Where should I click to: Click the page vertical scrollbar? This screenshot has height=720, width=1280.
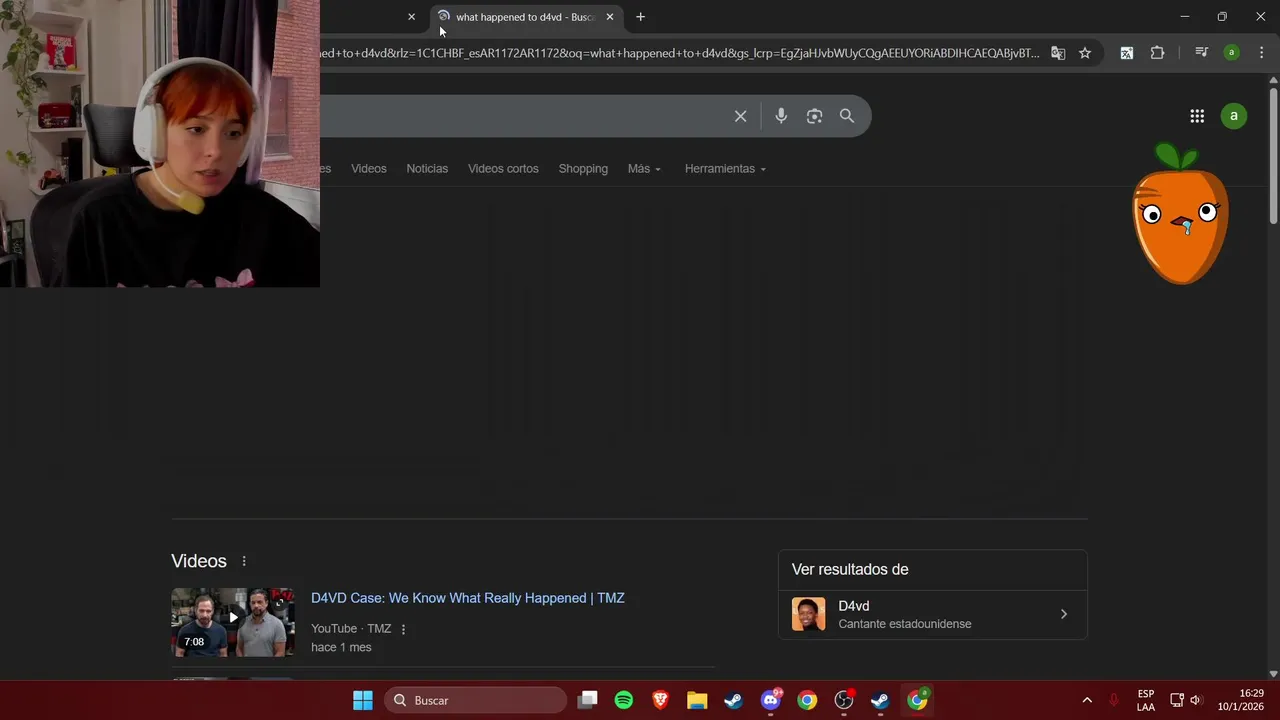pyautogui.click(x=1273, y=155)
